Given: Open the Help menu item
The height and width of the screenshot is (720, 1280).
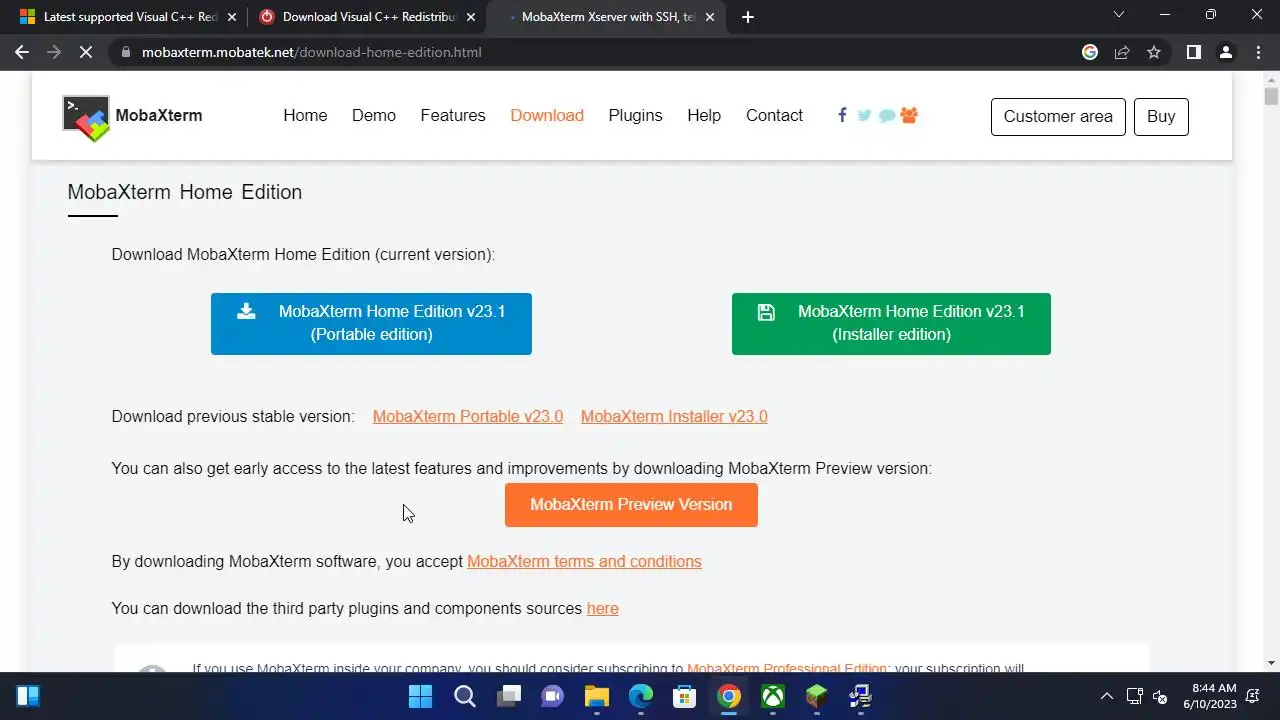Looking at the screenshot, I should click(704, 115).
